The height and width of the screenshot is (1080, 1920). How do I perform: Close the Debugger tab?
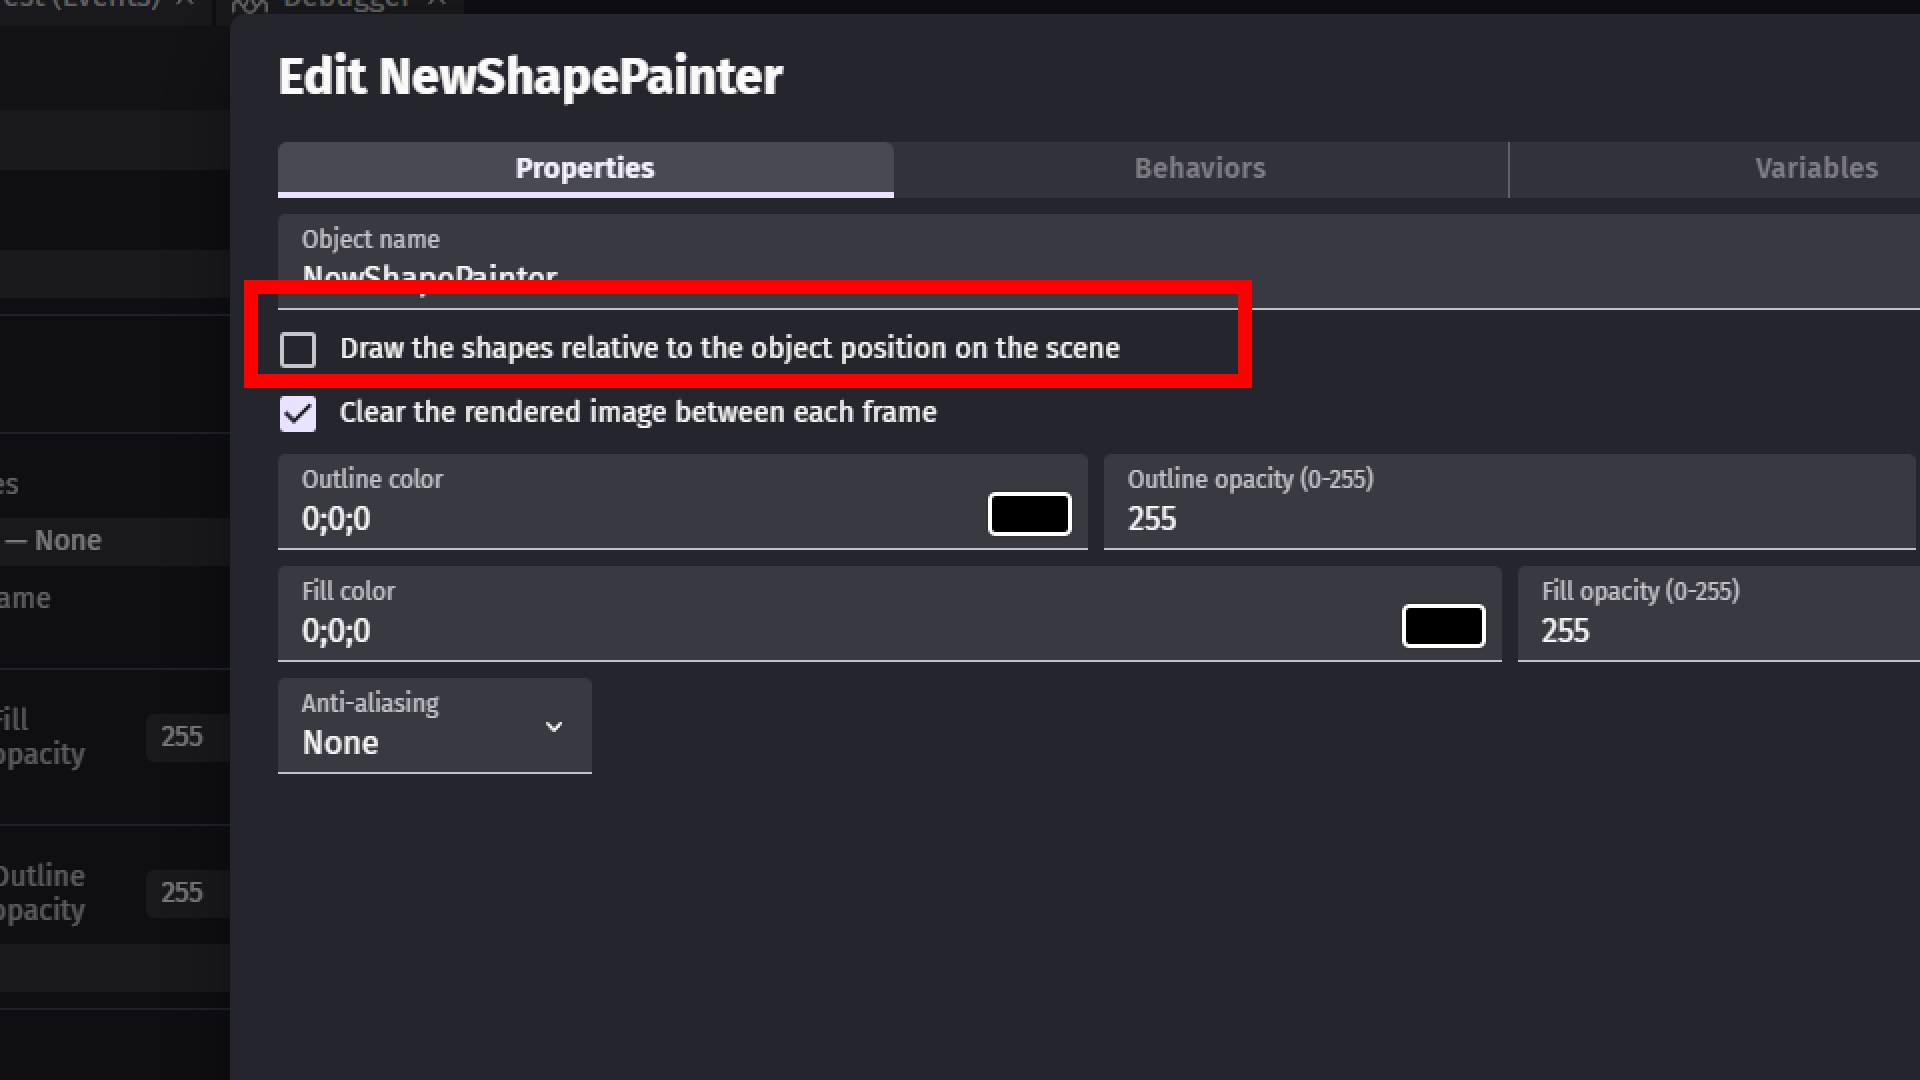click(437, 4)
